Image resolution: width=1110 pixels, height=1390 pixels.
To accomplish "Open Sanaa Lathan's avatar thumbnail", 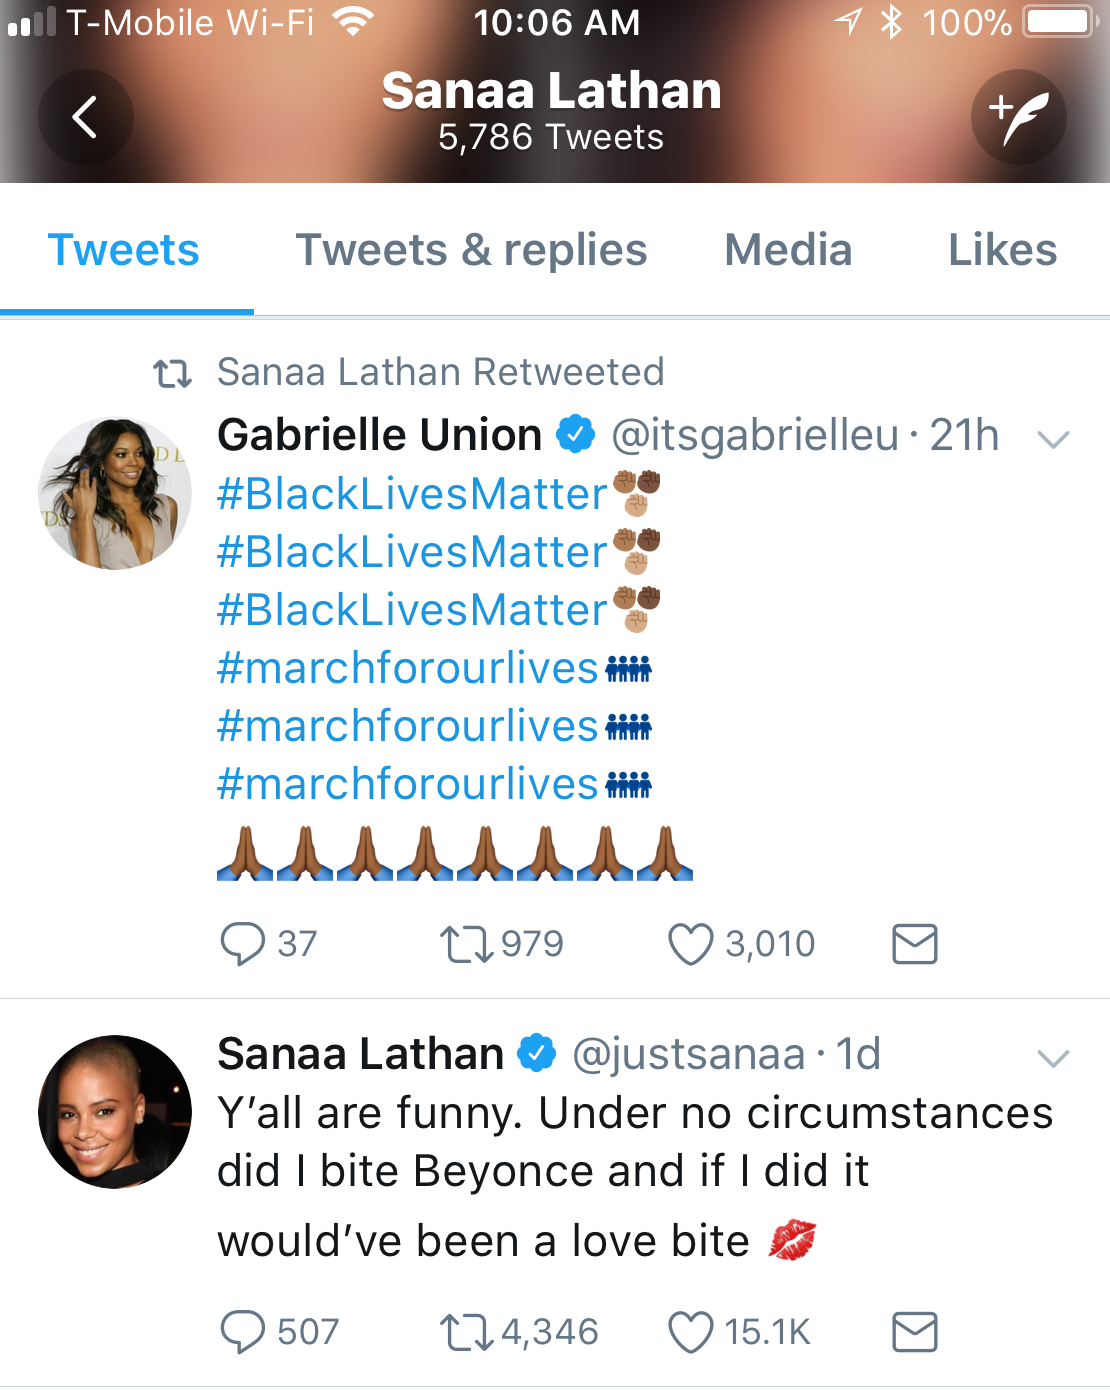I will 115,1111.
